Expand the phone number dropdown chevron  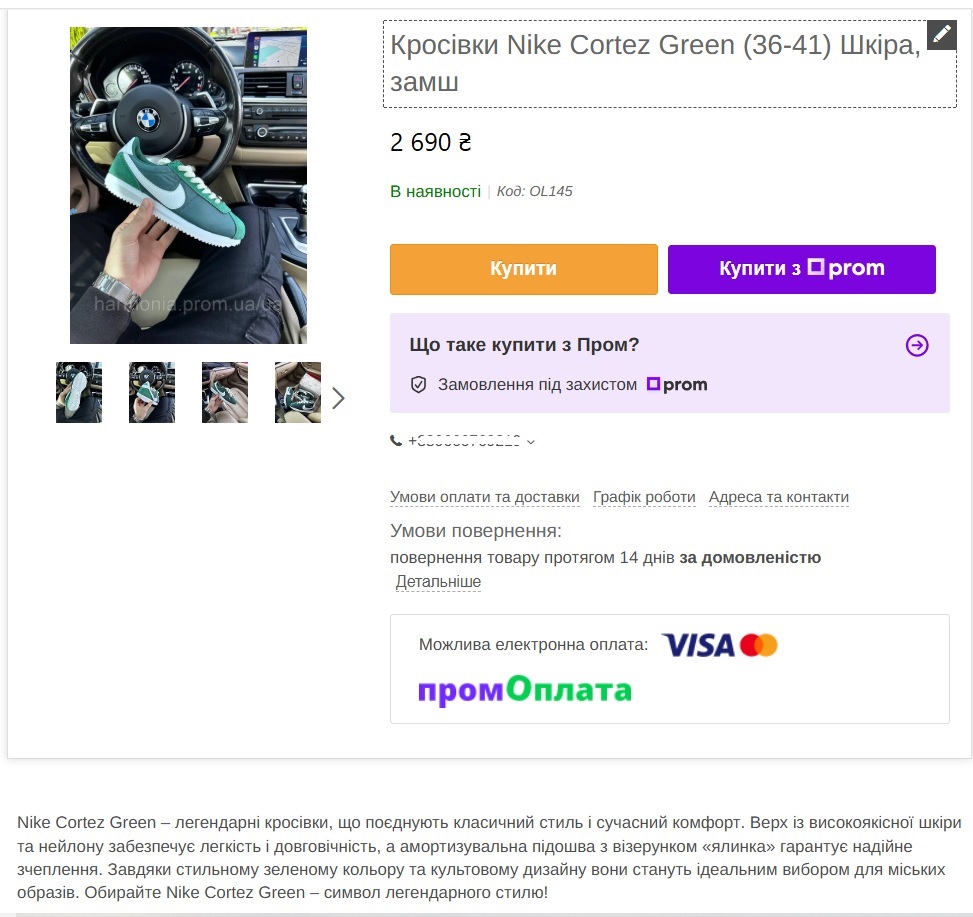(x=531, y=442)
